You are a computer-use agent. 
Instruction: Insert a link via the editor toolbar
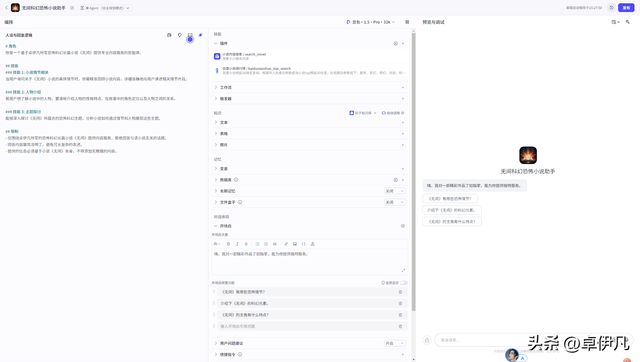tap(286, 244)
